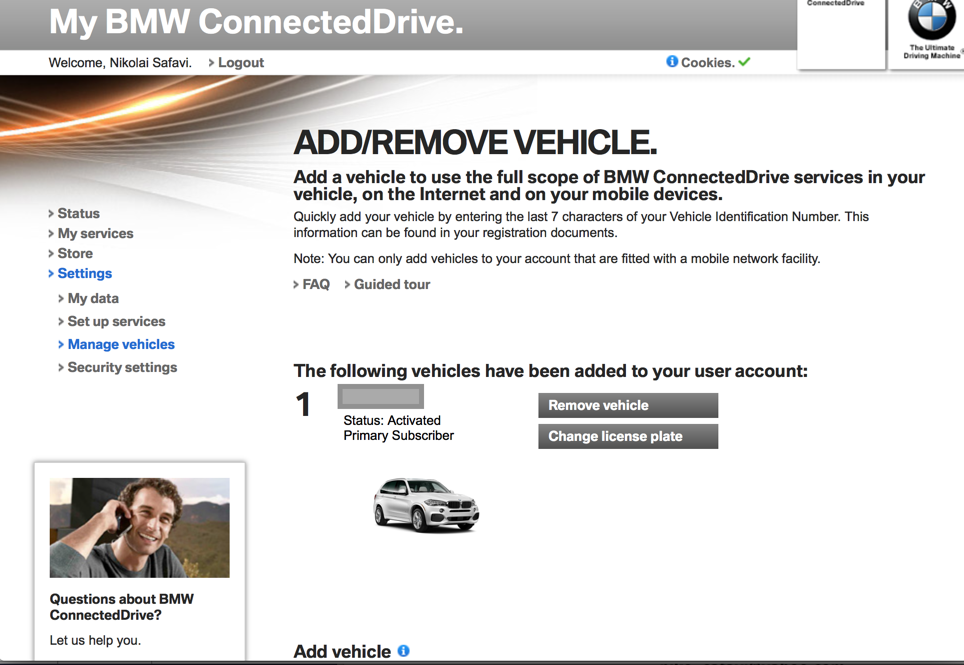Open Set up services submenu item

click(x=112, y=321)
